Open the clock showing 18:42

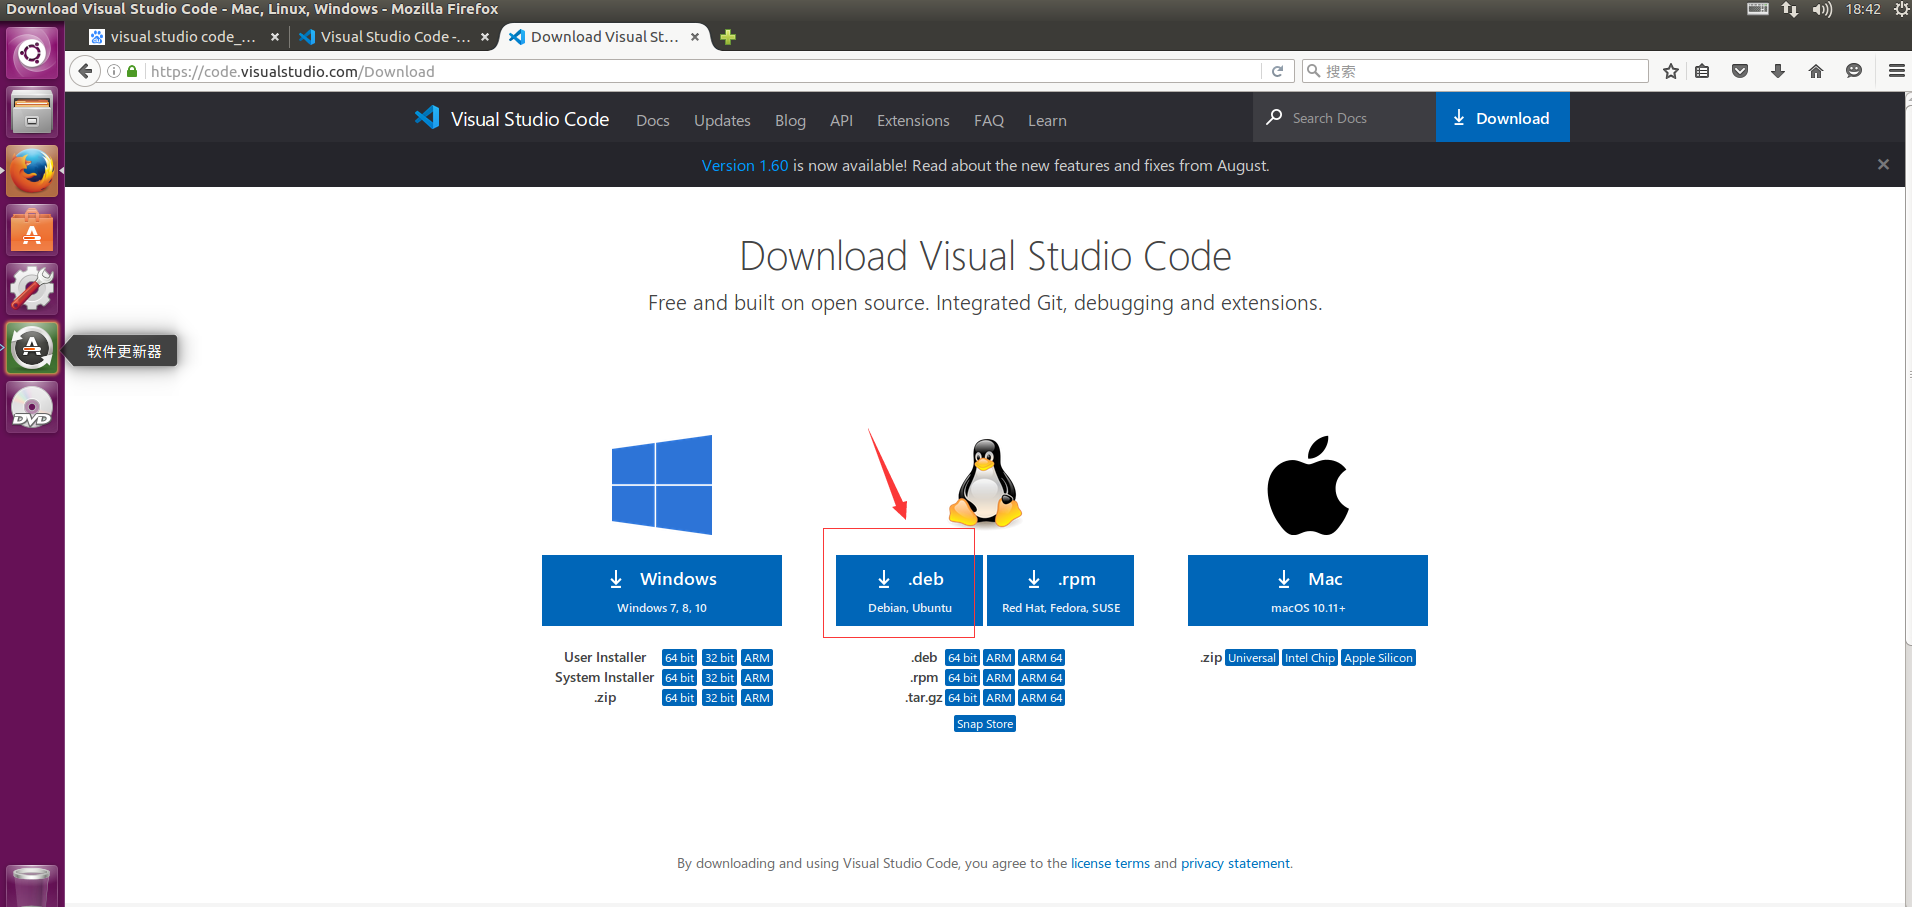1863,9
